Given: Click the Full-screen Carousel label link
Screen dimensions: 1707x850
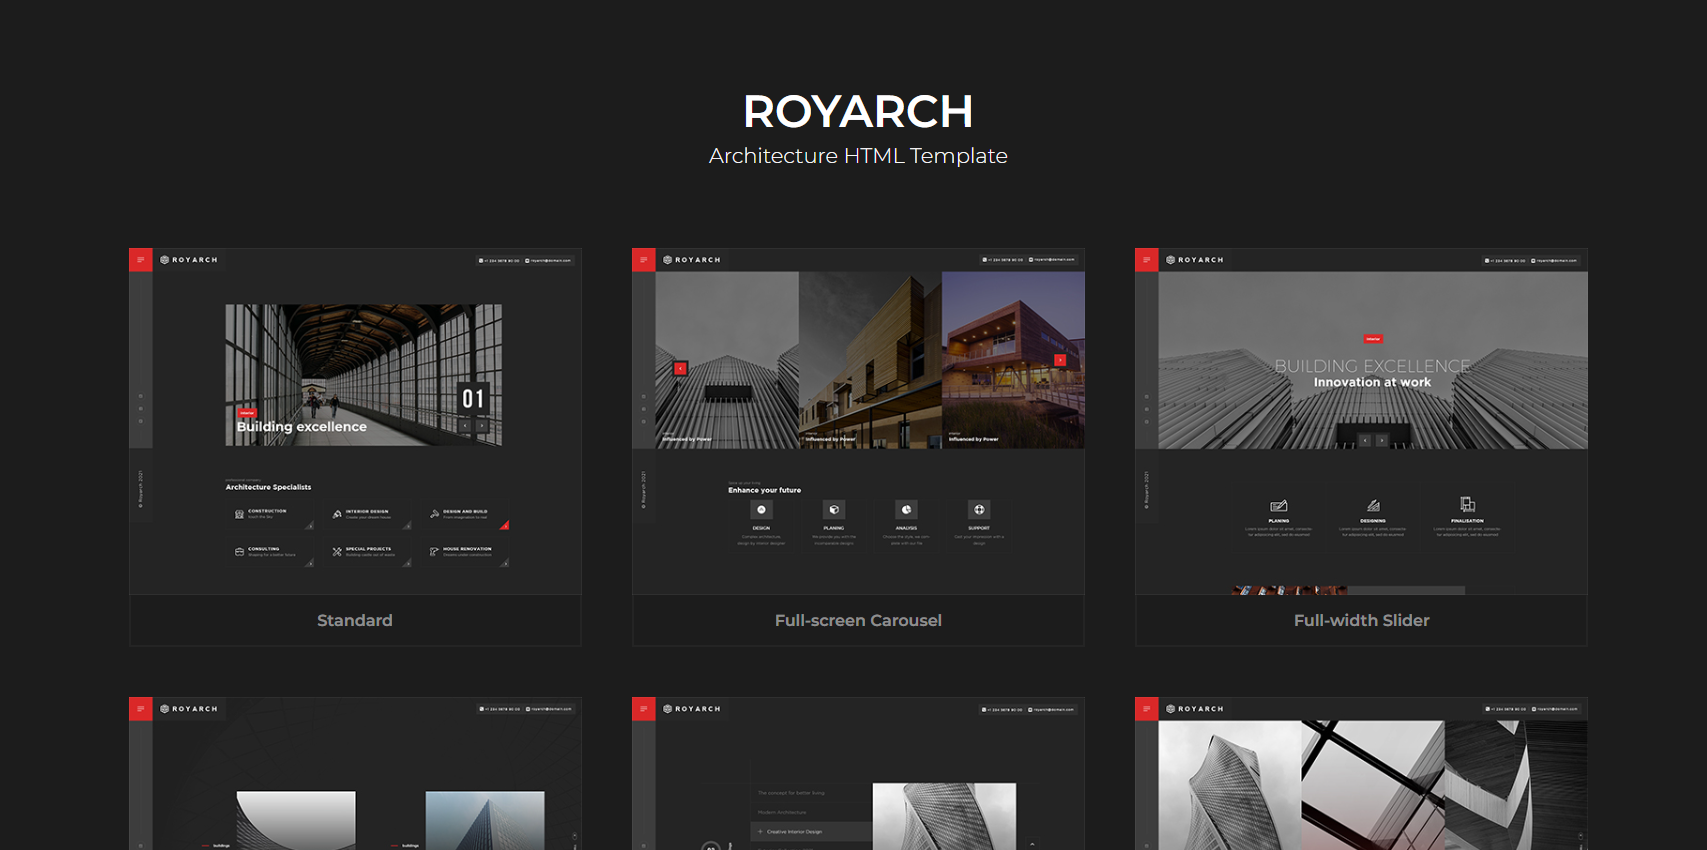Looking at the screenshot, I should click(x=858, y=620).
